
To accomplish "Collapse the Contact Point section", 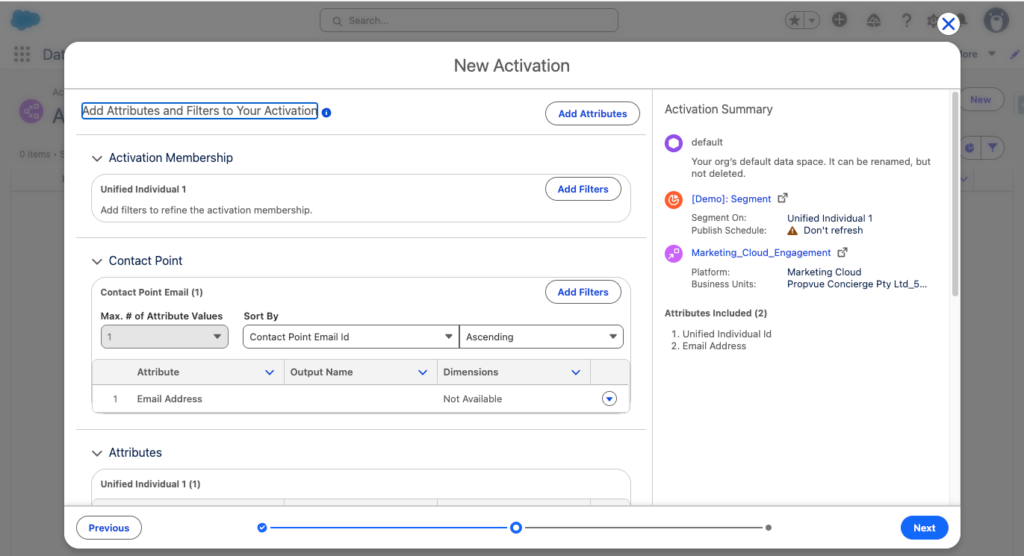I will click(97, 261).
